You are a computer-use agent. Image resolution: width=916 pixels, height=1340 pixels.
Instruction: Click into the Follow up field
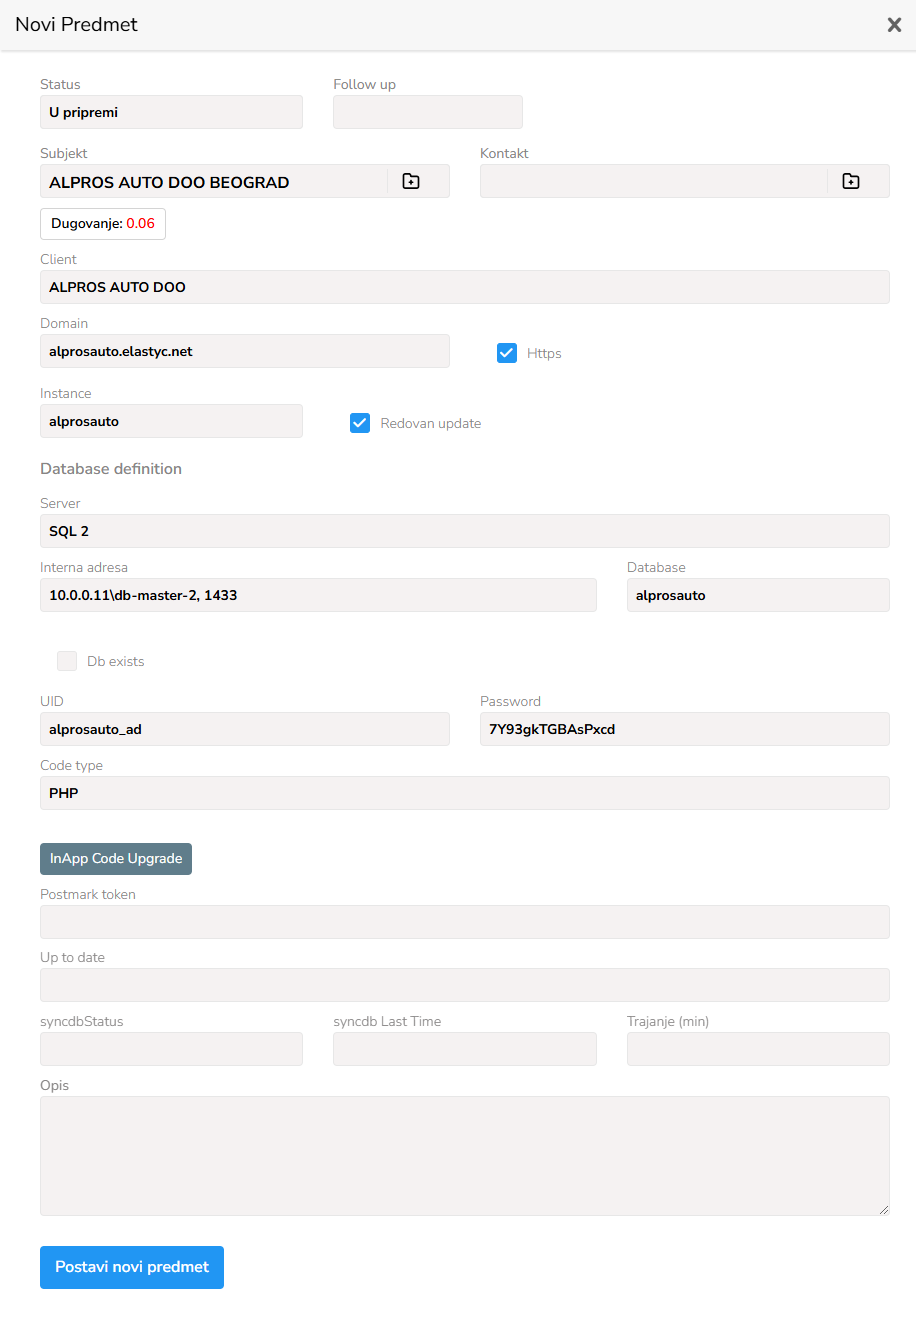click(427, 113)
